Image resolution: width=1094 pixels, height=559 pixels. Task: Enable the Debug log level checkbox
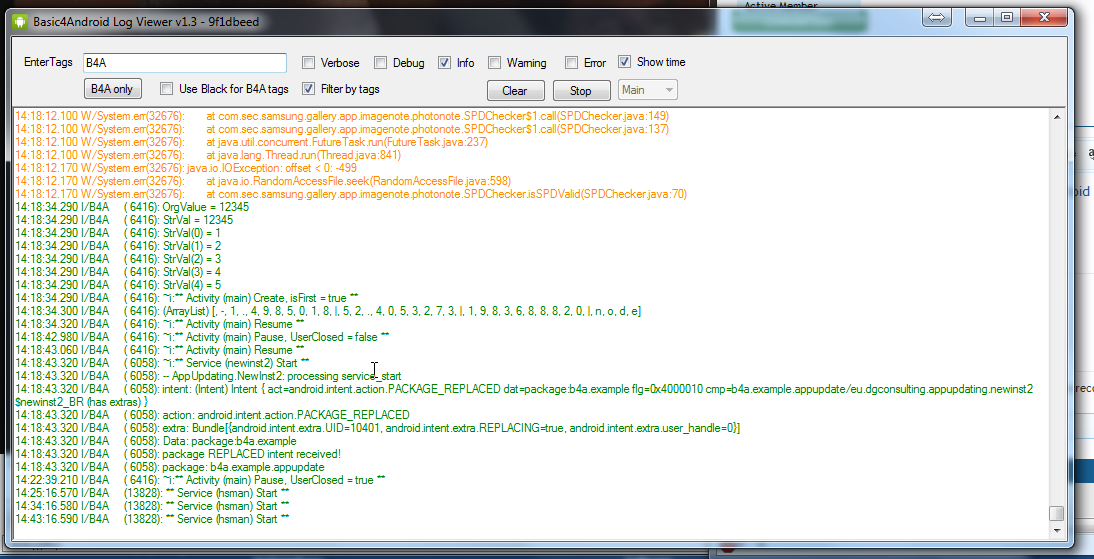coord(381,63)
